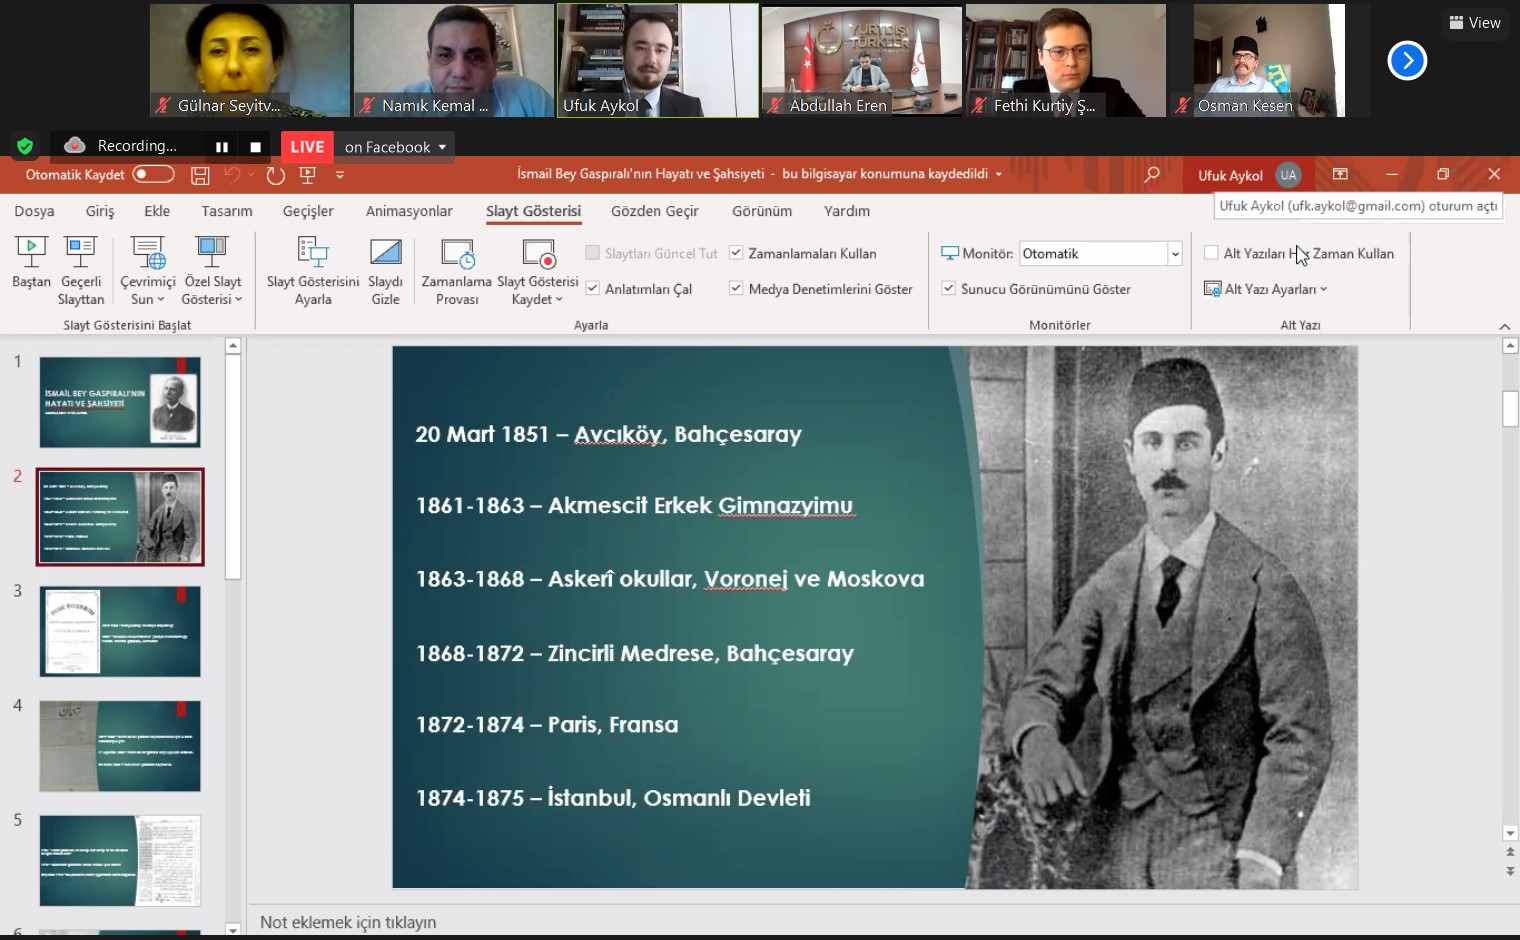The image size is (1520, 940).
Task: Uncheck Anlatımları Çal checkbox
Action: (592, 288)
